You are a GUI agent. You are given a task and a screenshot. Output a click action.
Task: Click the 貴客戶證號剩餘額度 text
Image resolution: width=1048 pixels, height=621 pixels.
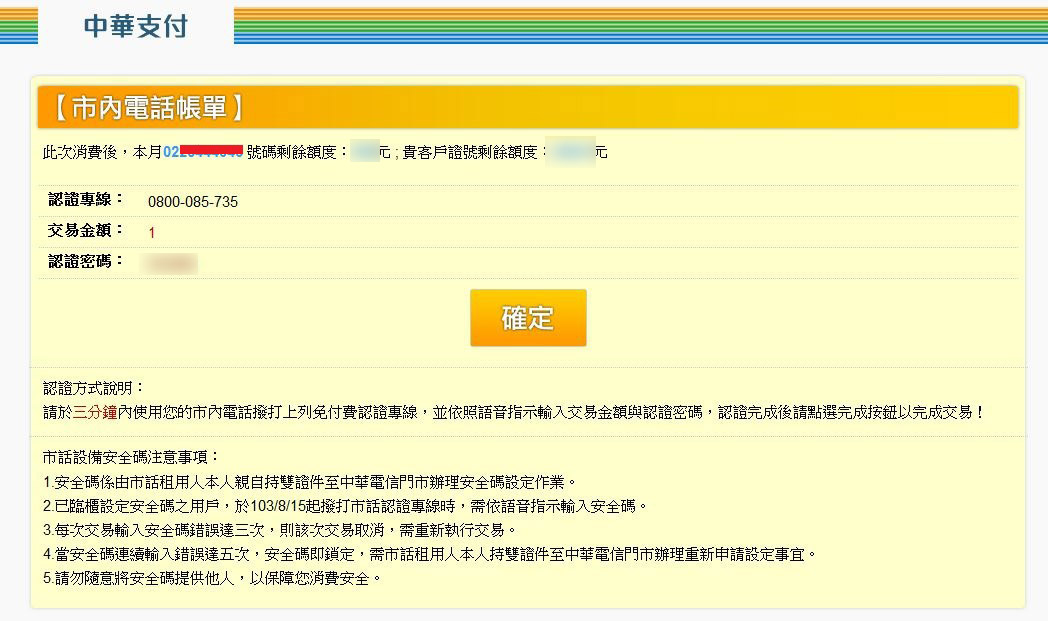tap(475, 152)
